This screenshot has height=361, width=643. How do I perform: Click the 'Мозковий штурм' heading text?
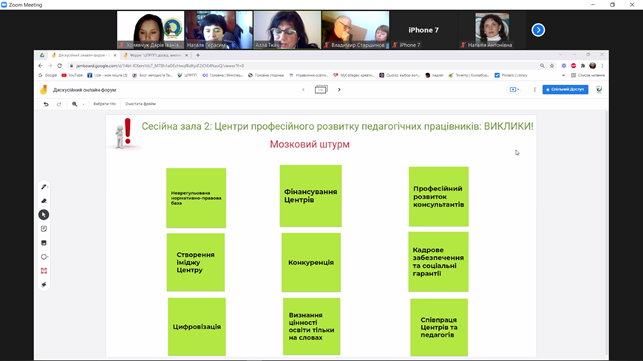point(310,144)
